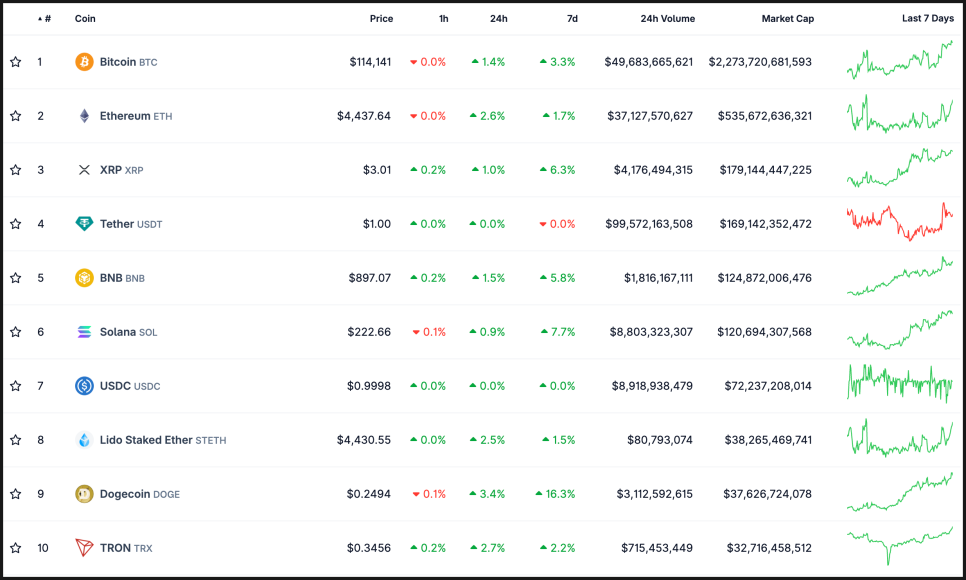Click Tether volume $99,572,163,508
This screenshot has height=580, width=966.
[649, 224]
